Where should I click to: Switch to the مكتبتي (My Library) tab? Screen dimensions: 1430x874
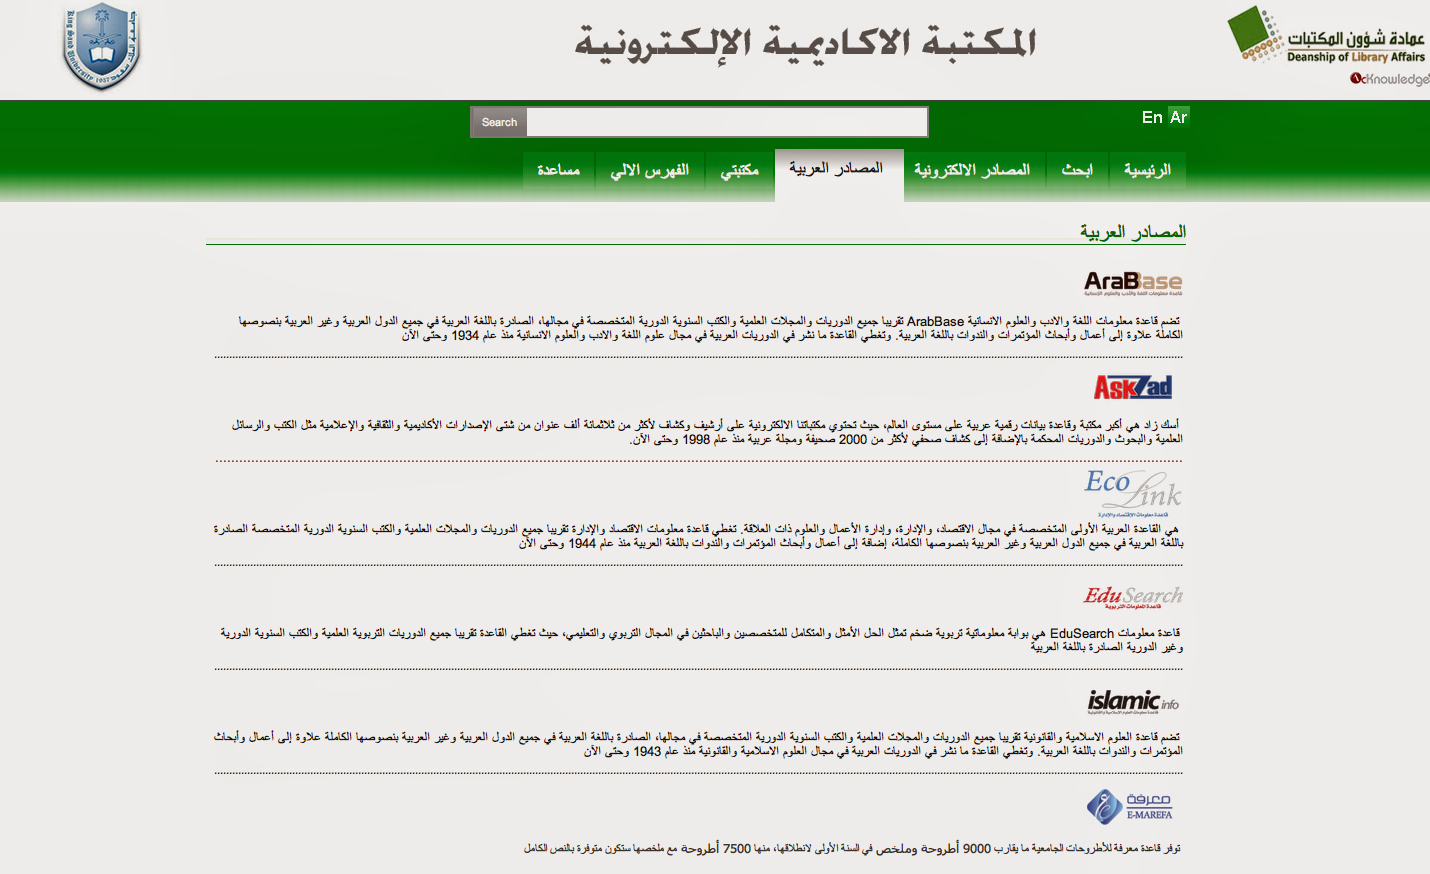(x=740, y=170)
